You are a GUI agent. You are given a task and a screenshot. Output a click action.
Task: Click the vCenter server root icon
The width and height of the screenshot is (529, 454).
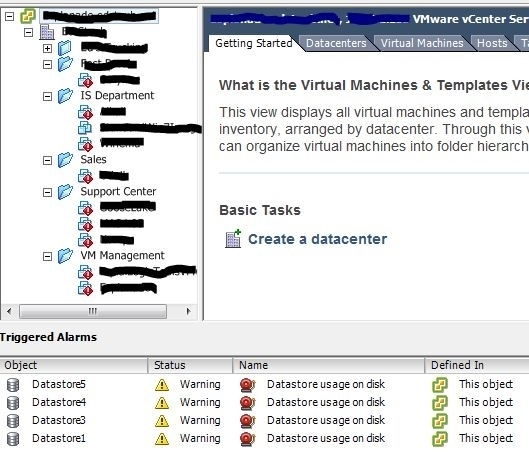(x=28, y=16)
